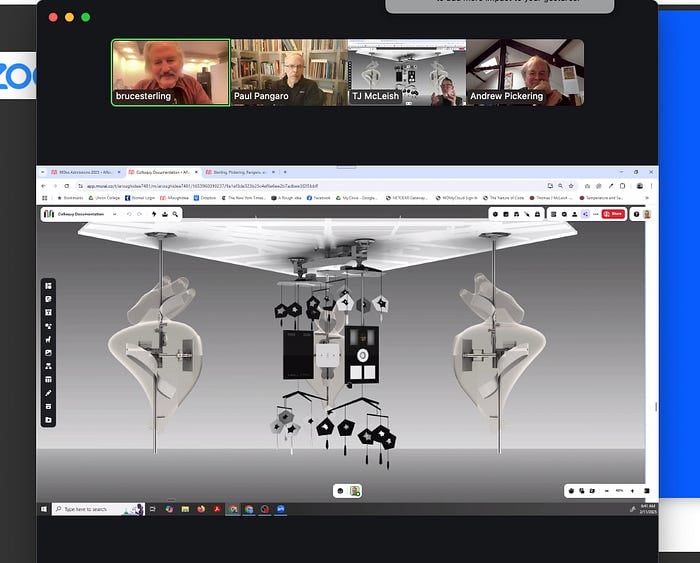
Task: Open File Explorer from the taskbar
Action: click(x=185, y=509)
